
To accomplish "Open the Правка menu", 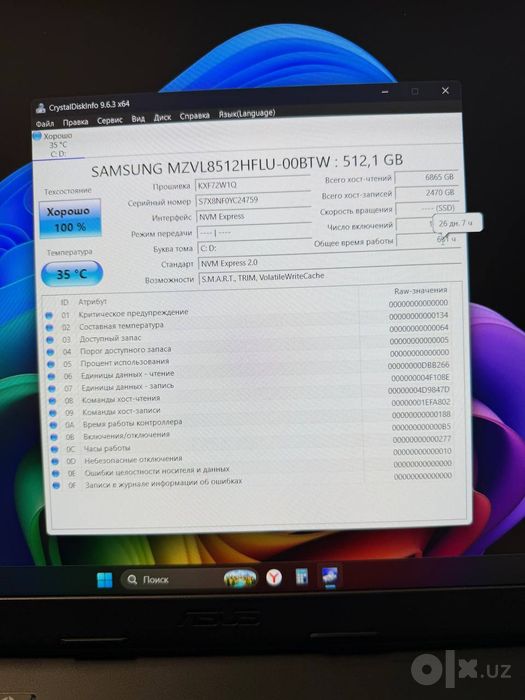I will tap(75, 122).
